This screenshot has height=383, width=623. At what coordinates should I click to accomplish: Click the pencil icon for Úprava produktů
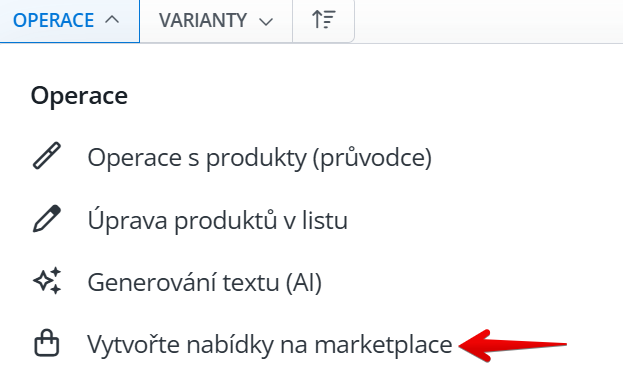pyautogui.click(x=46, y=218)
